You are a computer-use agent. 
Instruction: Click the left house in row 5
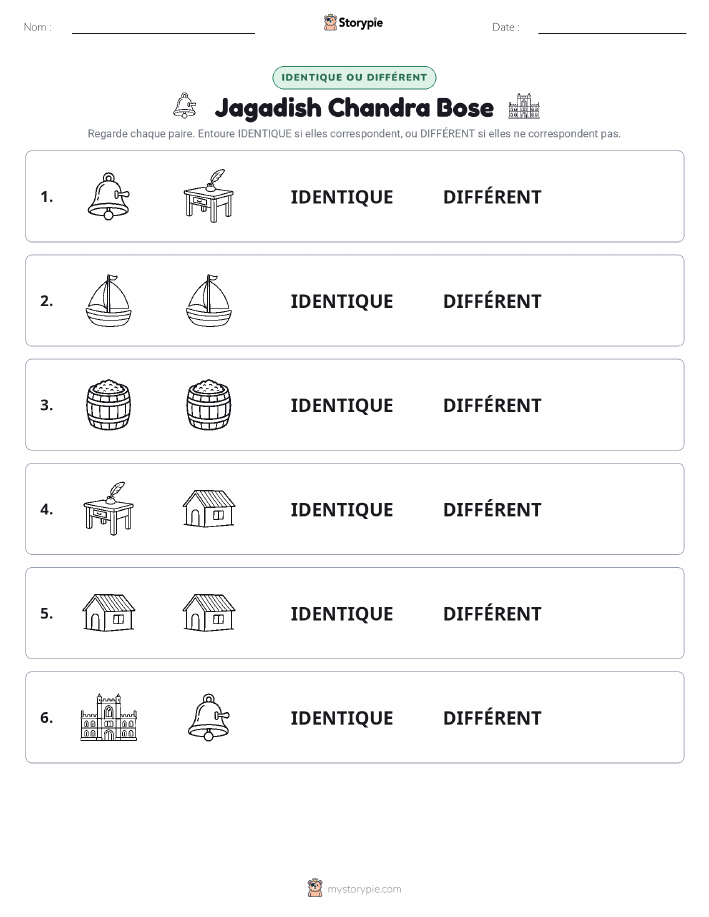[x=109, y=612]
